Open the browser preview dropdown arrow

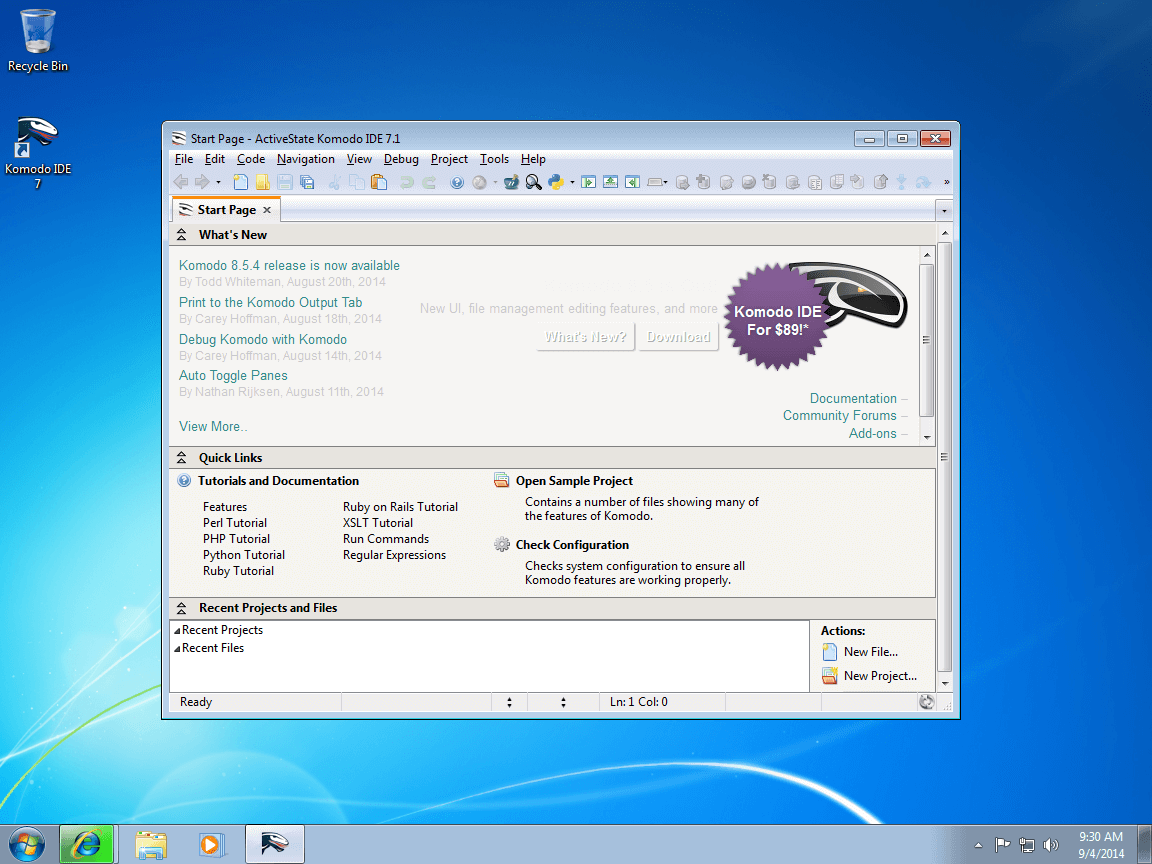click(x=495, y=183)
